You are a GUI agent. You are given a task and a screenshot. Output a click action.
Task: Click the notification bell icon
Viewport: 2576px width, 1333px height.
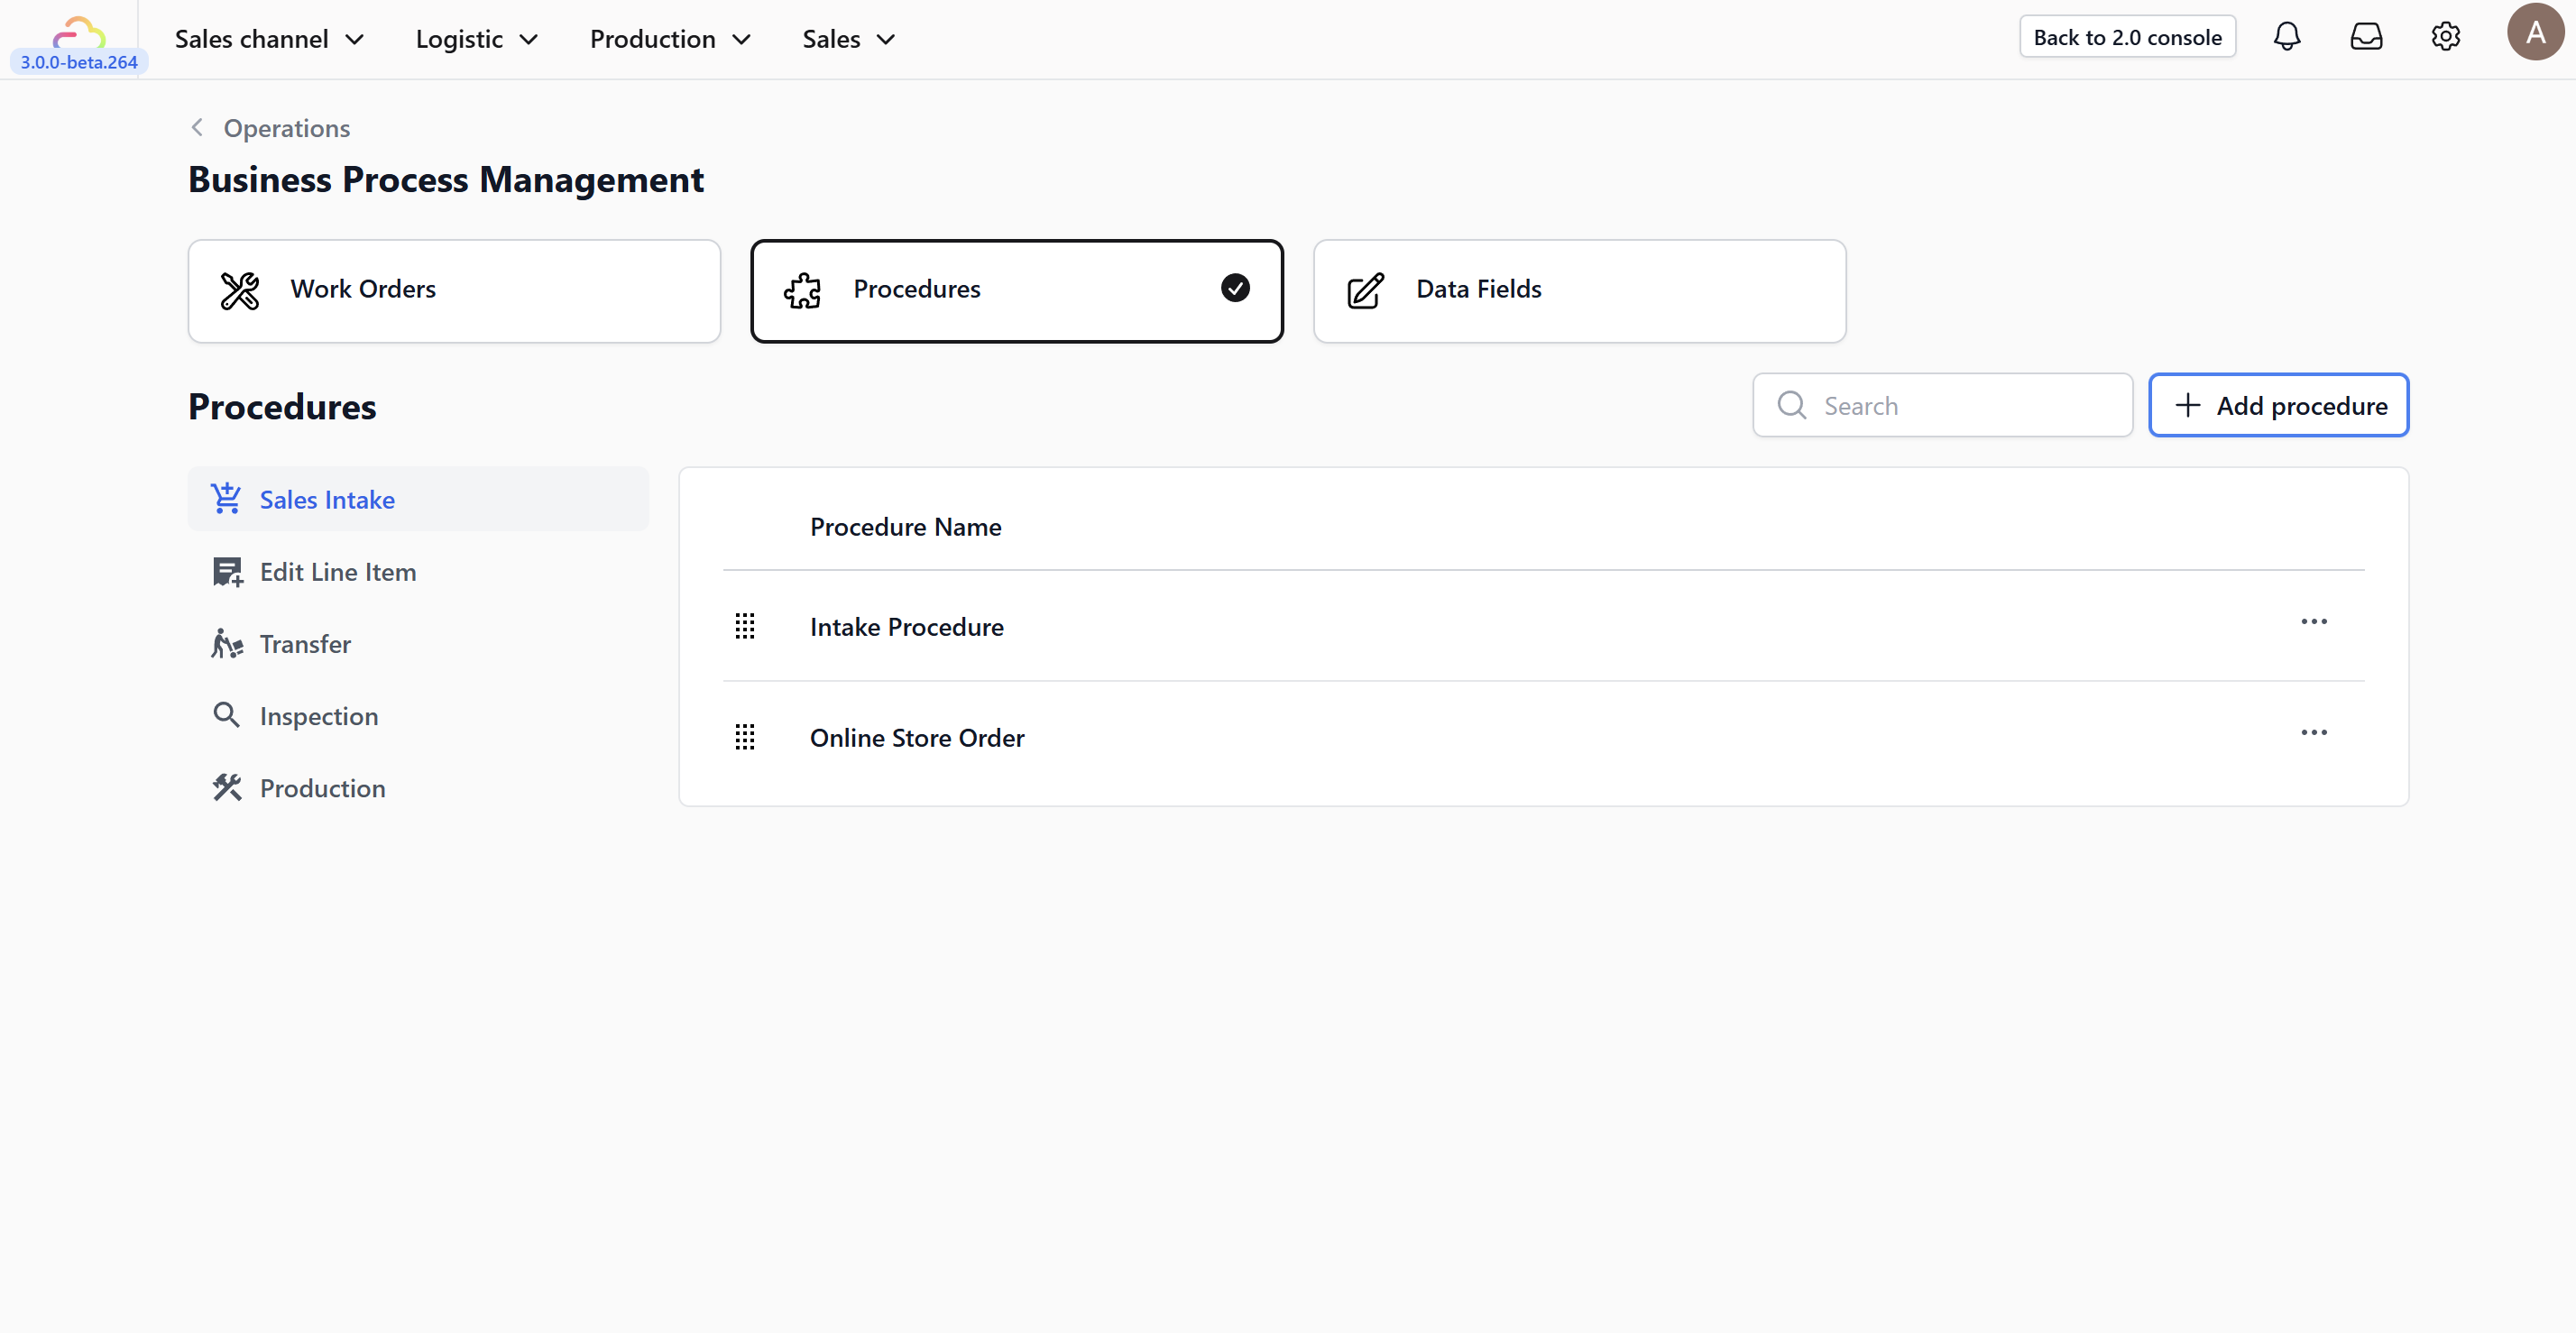pos(2286,38)
